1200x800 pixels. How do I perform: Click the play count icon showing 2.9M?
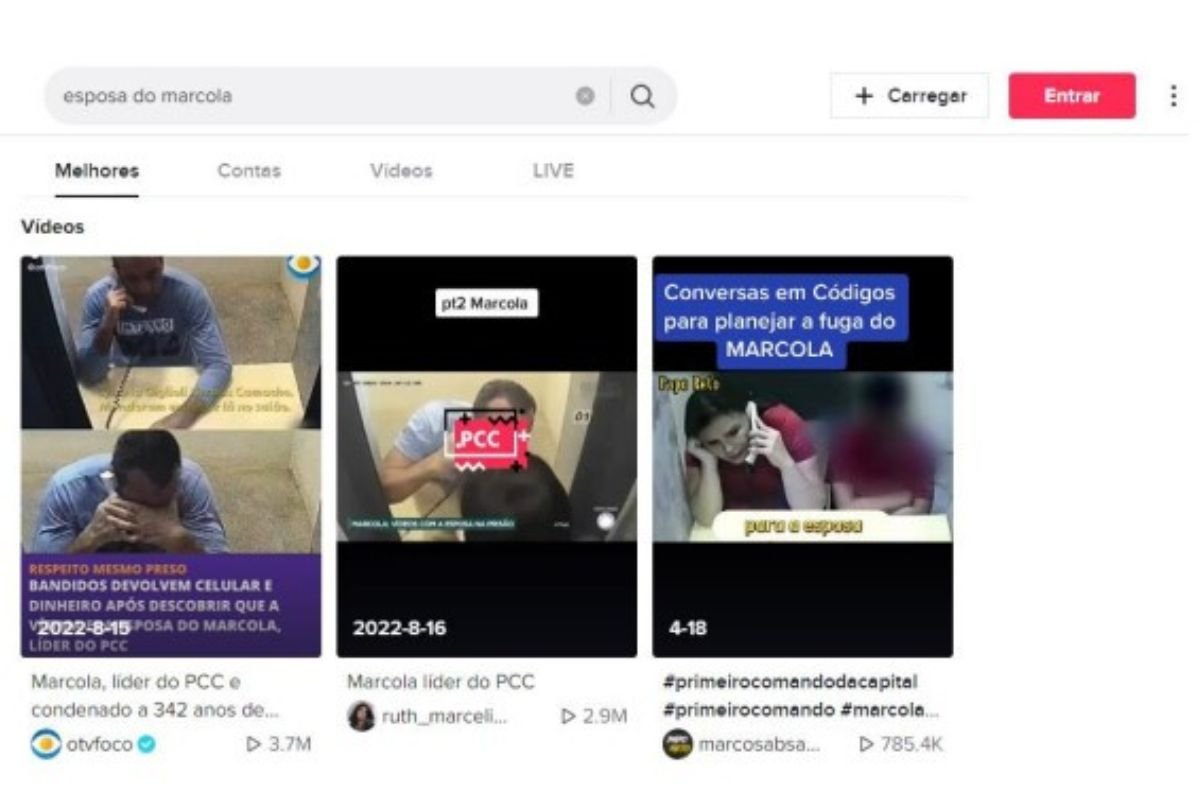coord(569,716)
